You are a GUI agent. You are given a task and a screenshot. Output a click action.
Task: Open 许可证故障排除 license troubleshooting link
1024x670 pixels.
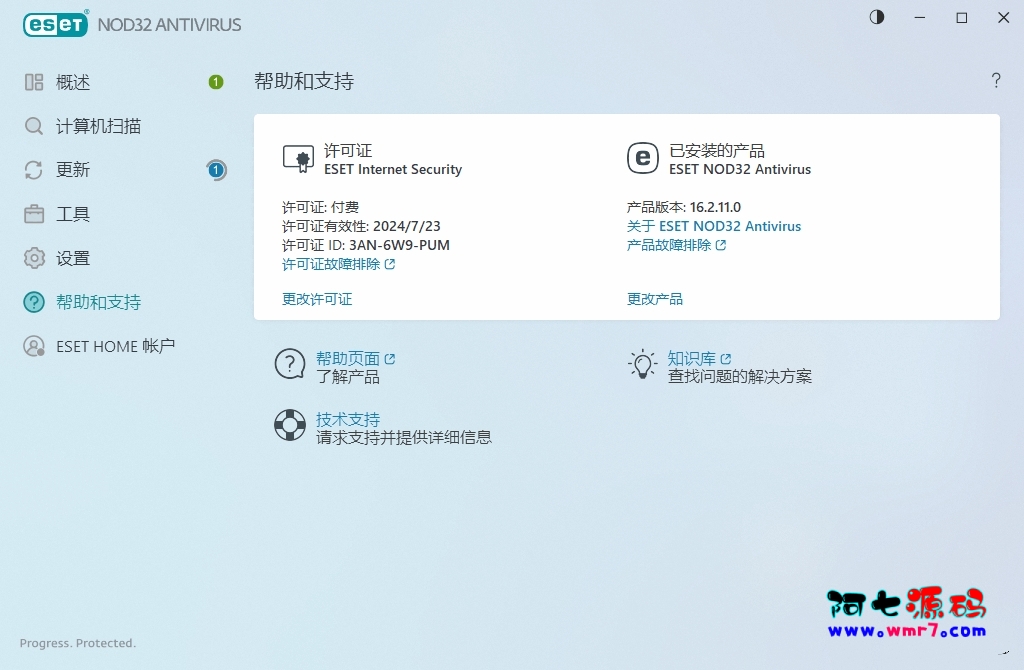[x=331, y=264]
